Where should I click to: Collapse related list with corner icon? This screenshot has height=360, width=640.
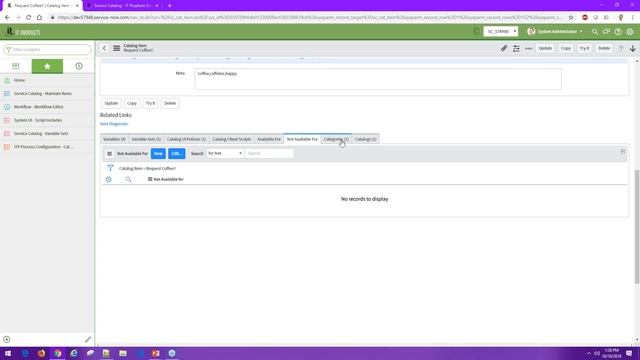pyautogui.click(x=622, y=151)
